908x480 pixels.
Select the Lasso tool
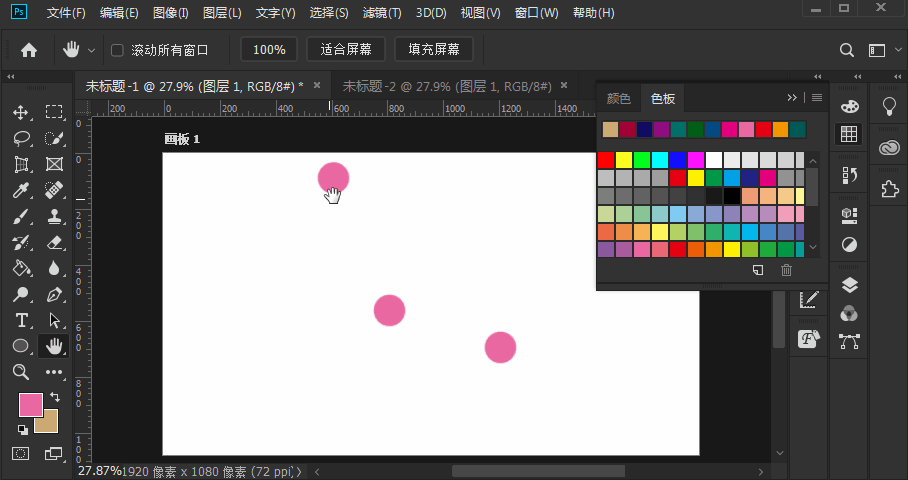coord(21,138)
